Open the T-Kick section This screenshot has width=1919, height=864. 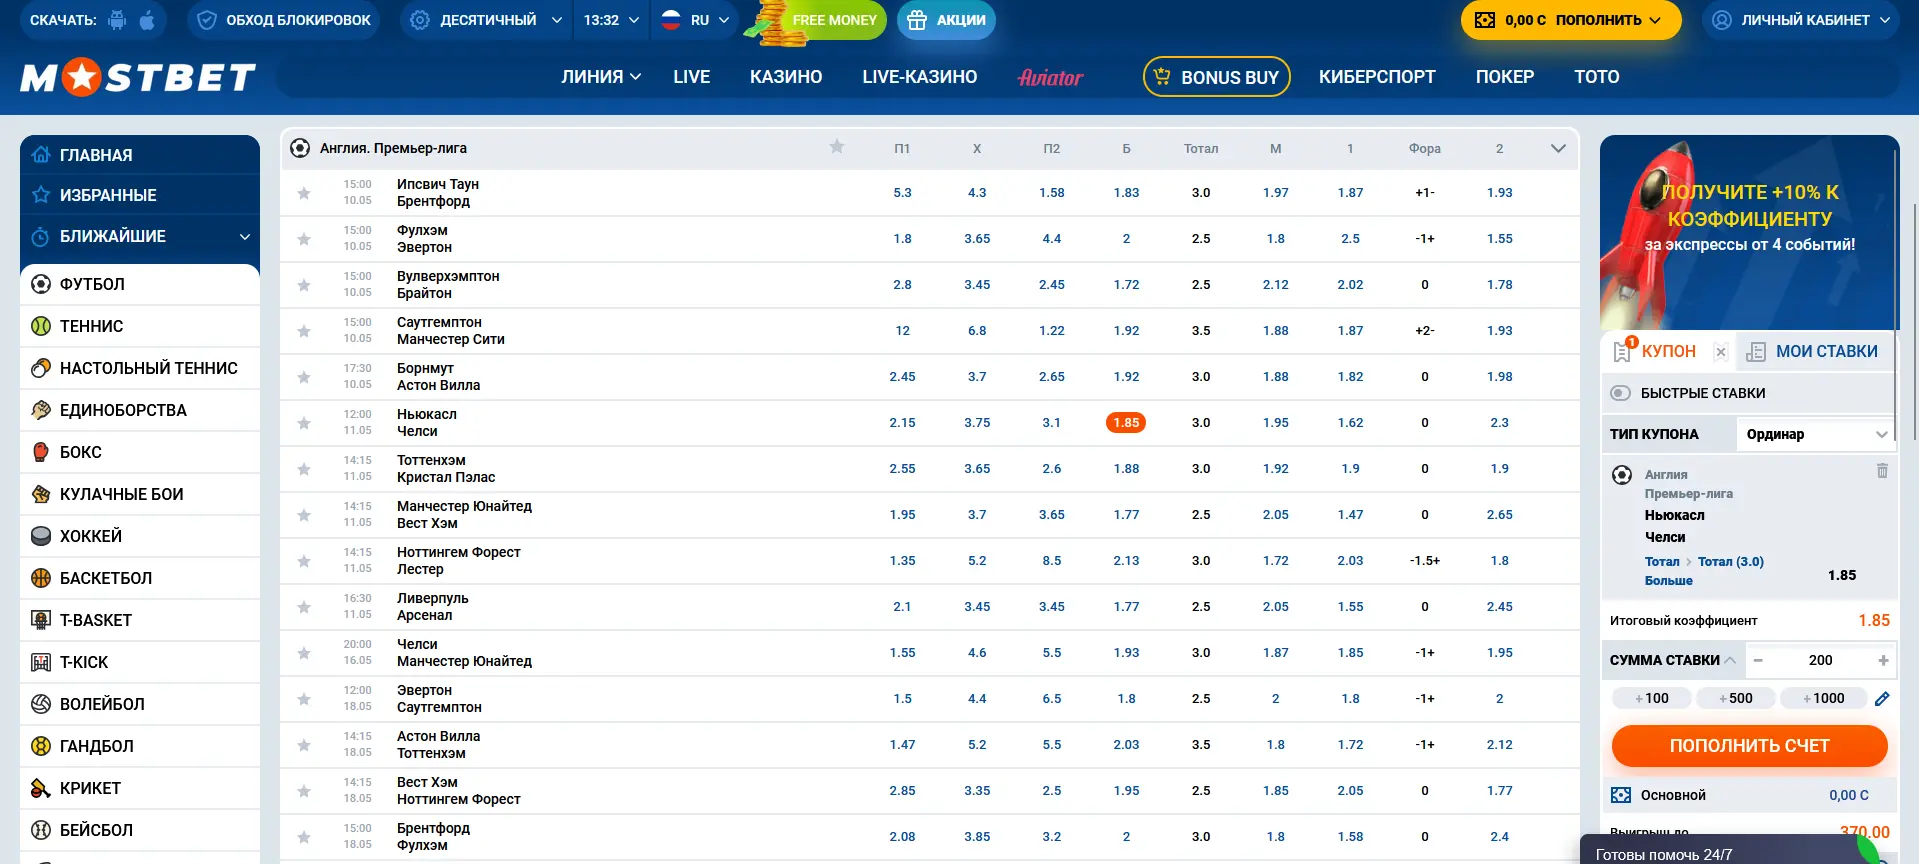pos(140,662)
